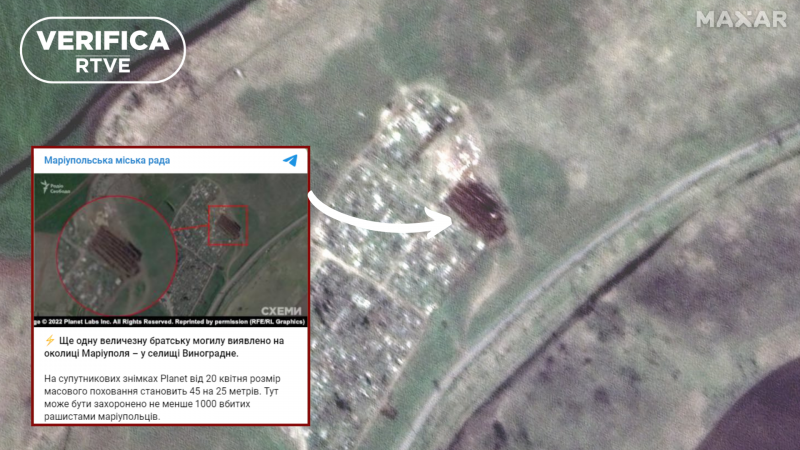Click the small red square marker in the inset
The image size is (800, 450).
[x=226, y=225]
